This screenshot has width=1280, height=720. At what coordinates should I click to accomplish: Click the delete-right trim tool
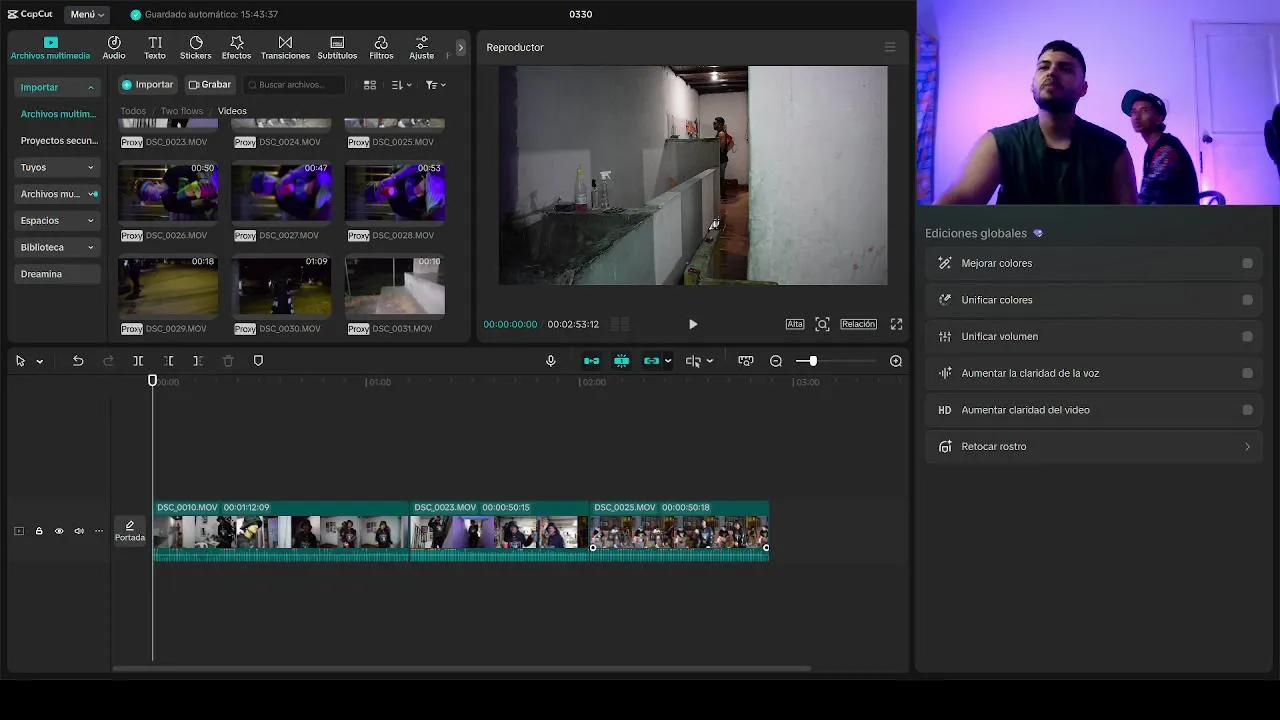(x=198, y=361)
